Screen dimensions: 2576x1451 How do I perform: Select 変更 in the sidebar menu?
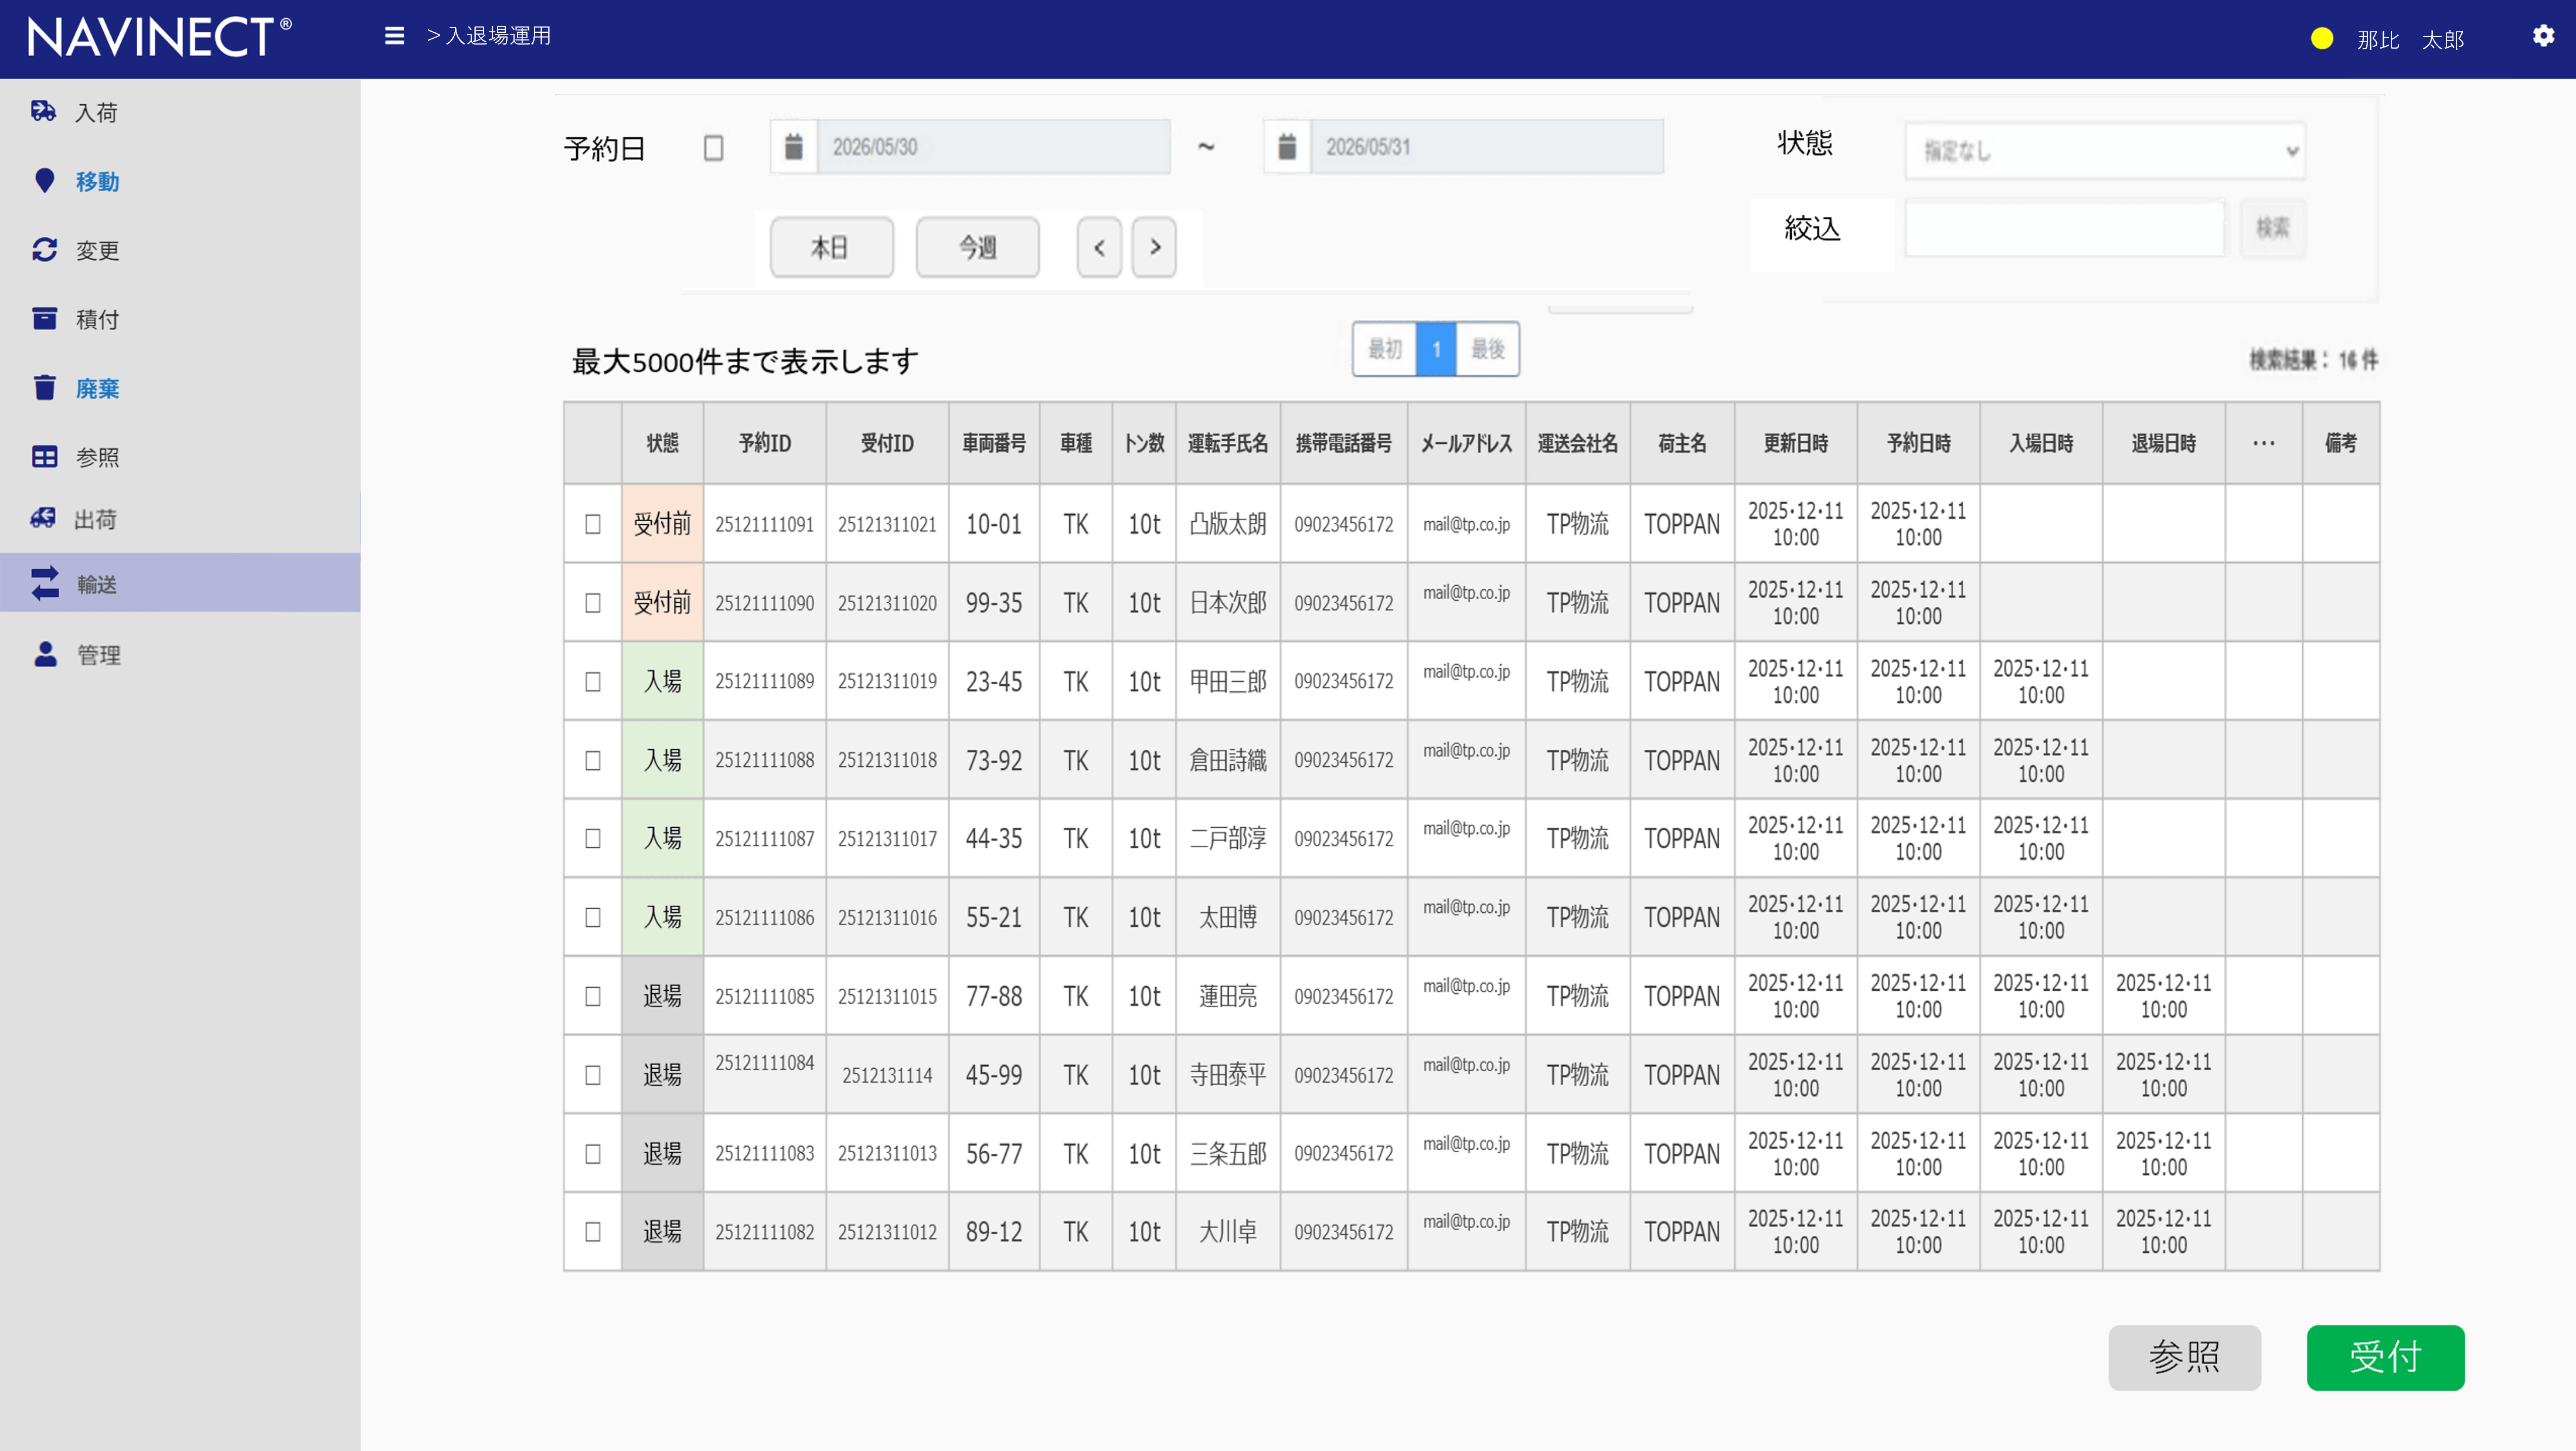[x=98, y=250]
